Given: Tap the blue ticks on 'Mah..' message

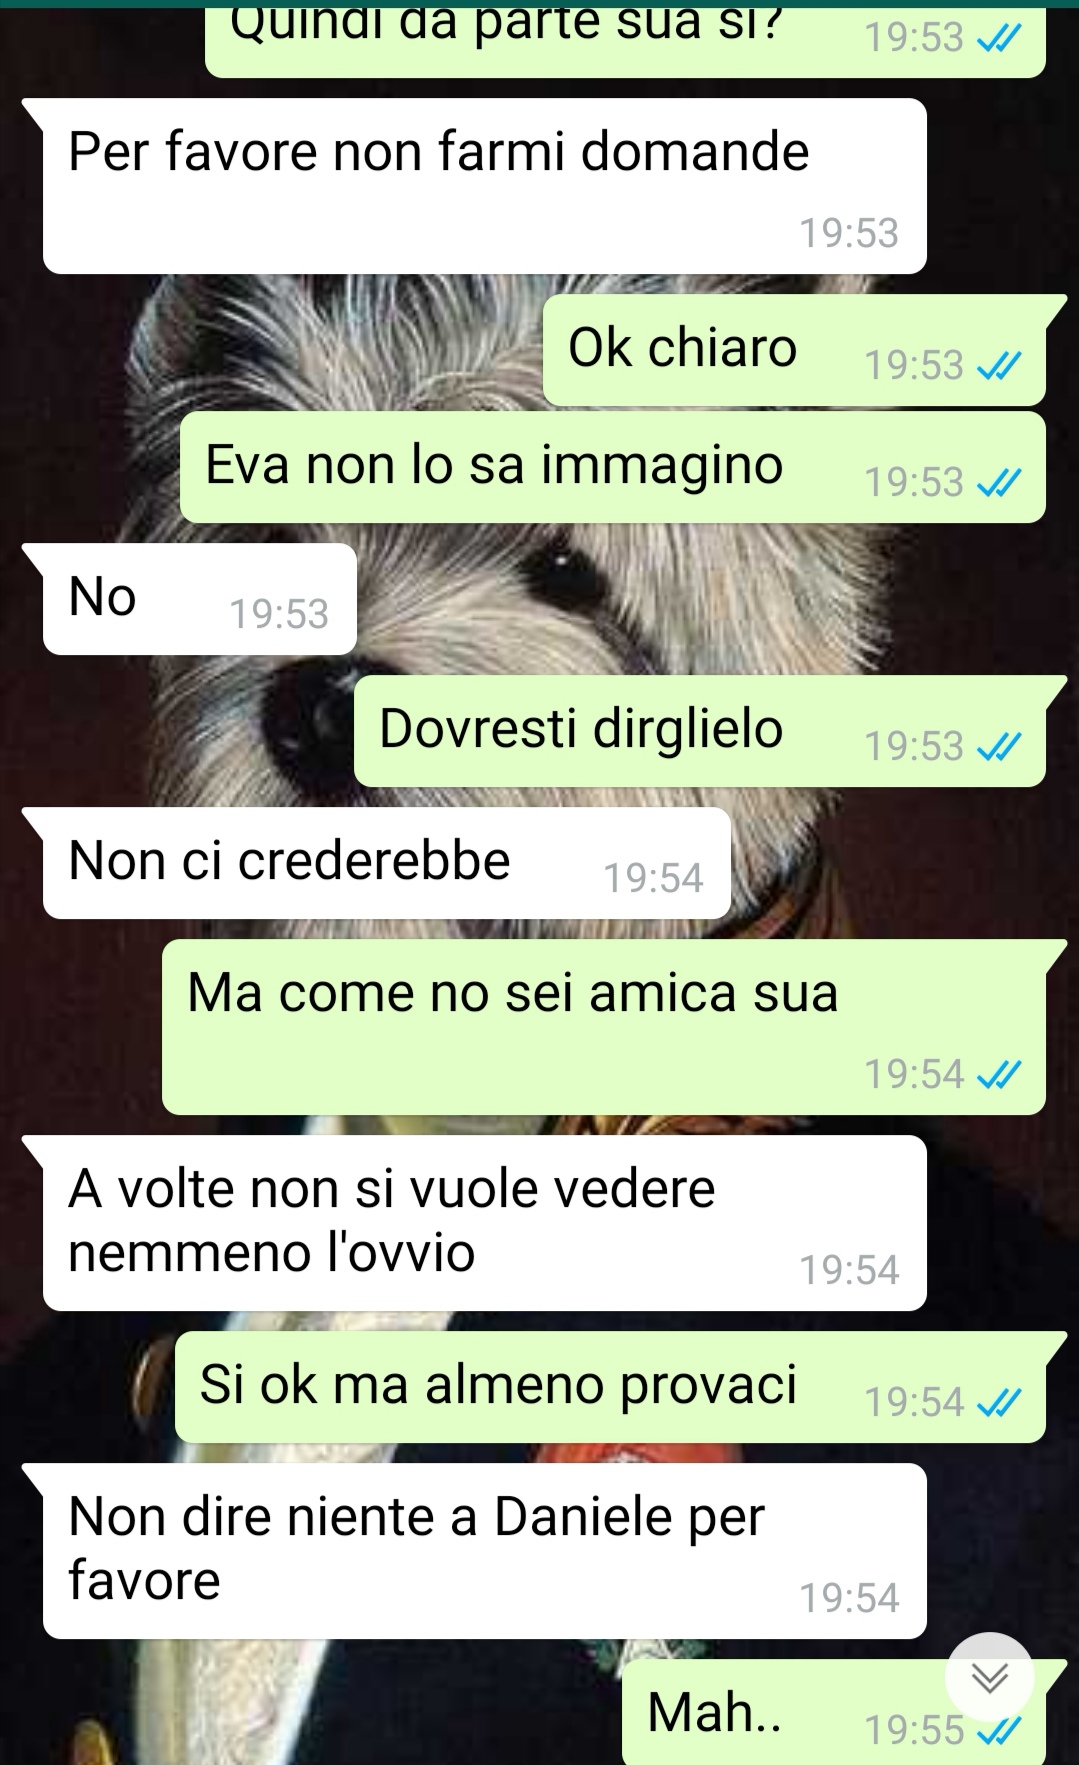Looking at the screenshot, I should click(x=999, y=1730).
